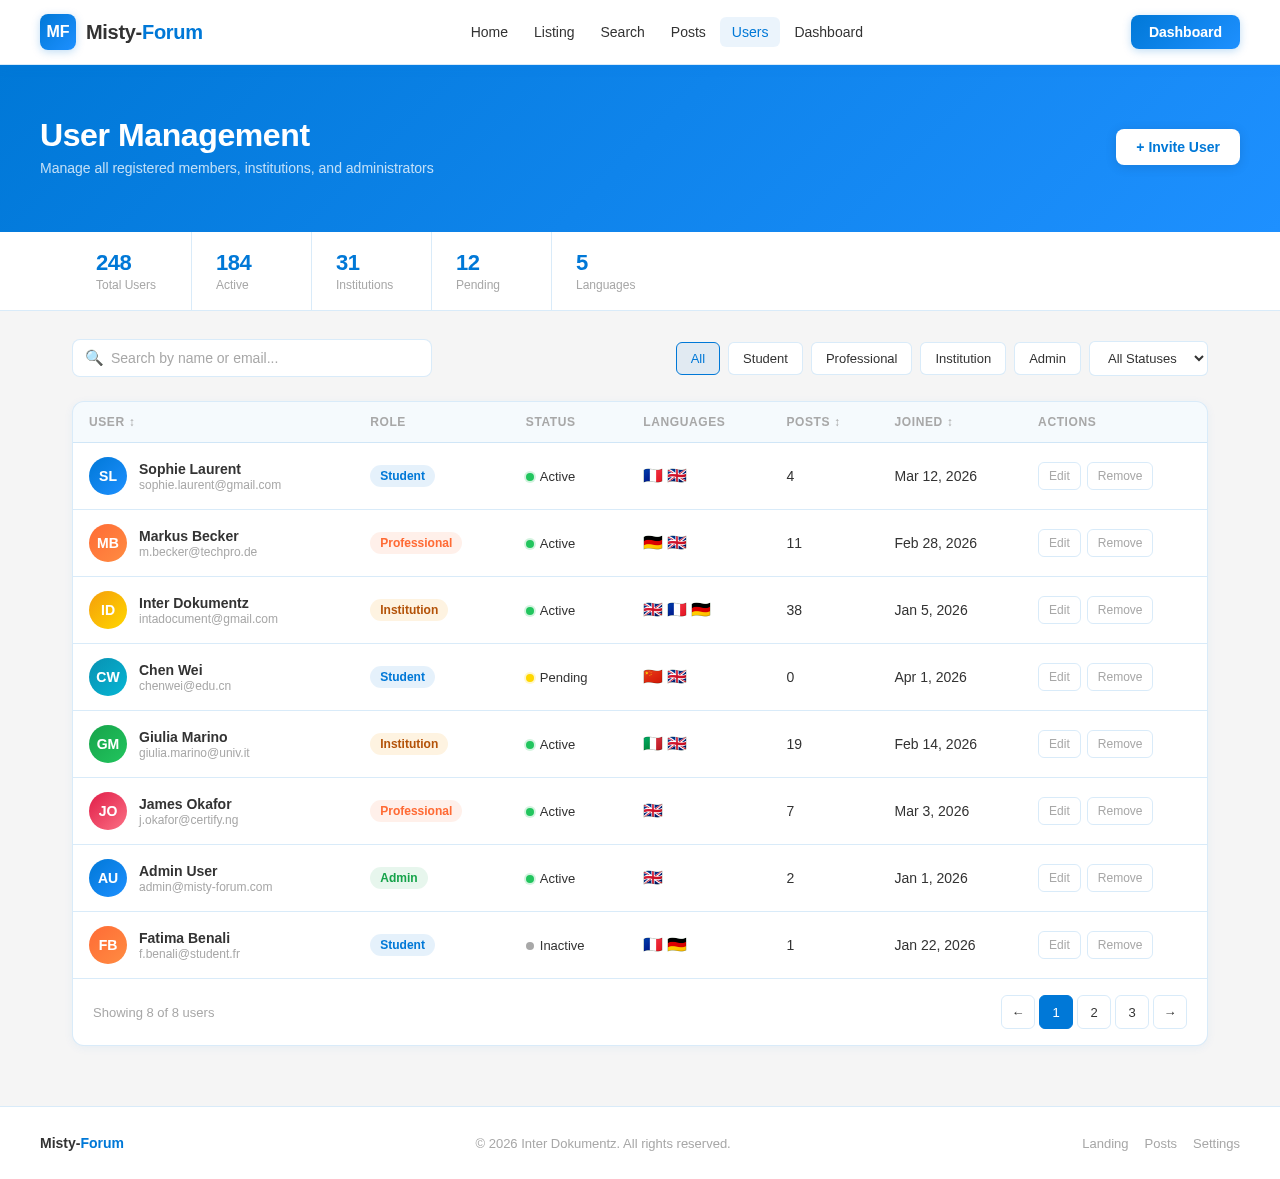Click the magnifying glass search icon

(x=95, y=358)
